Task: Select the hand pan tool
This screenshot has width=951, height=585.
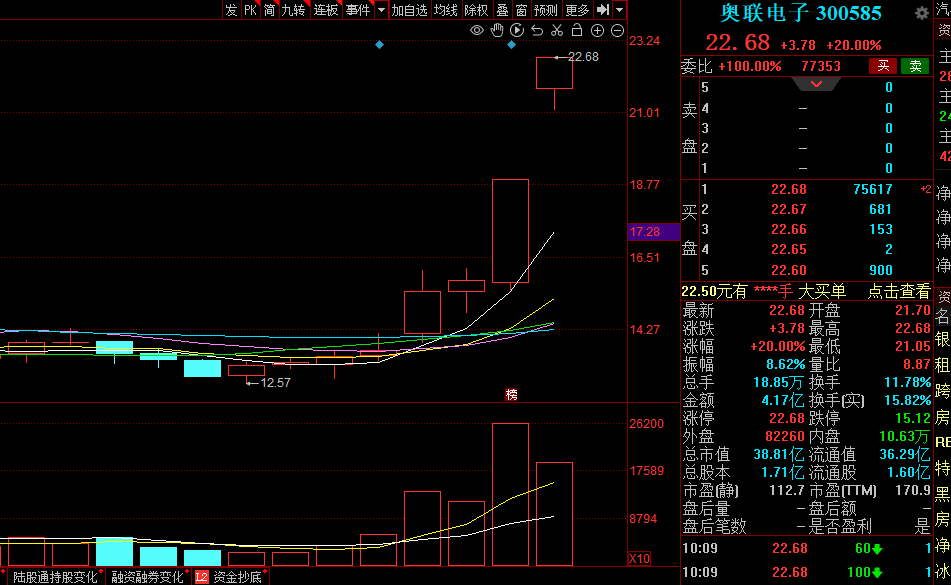Action: point(497,30)
